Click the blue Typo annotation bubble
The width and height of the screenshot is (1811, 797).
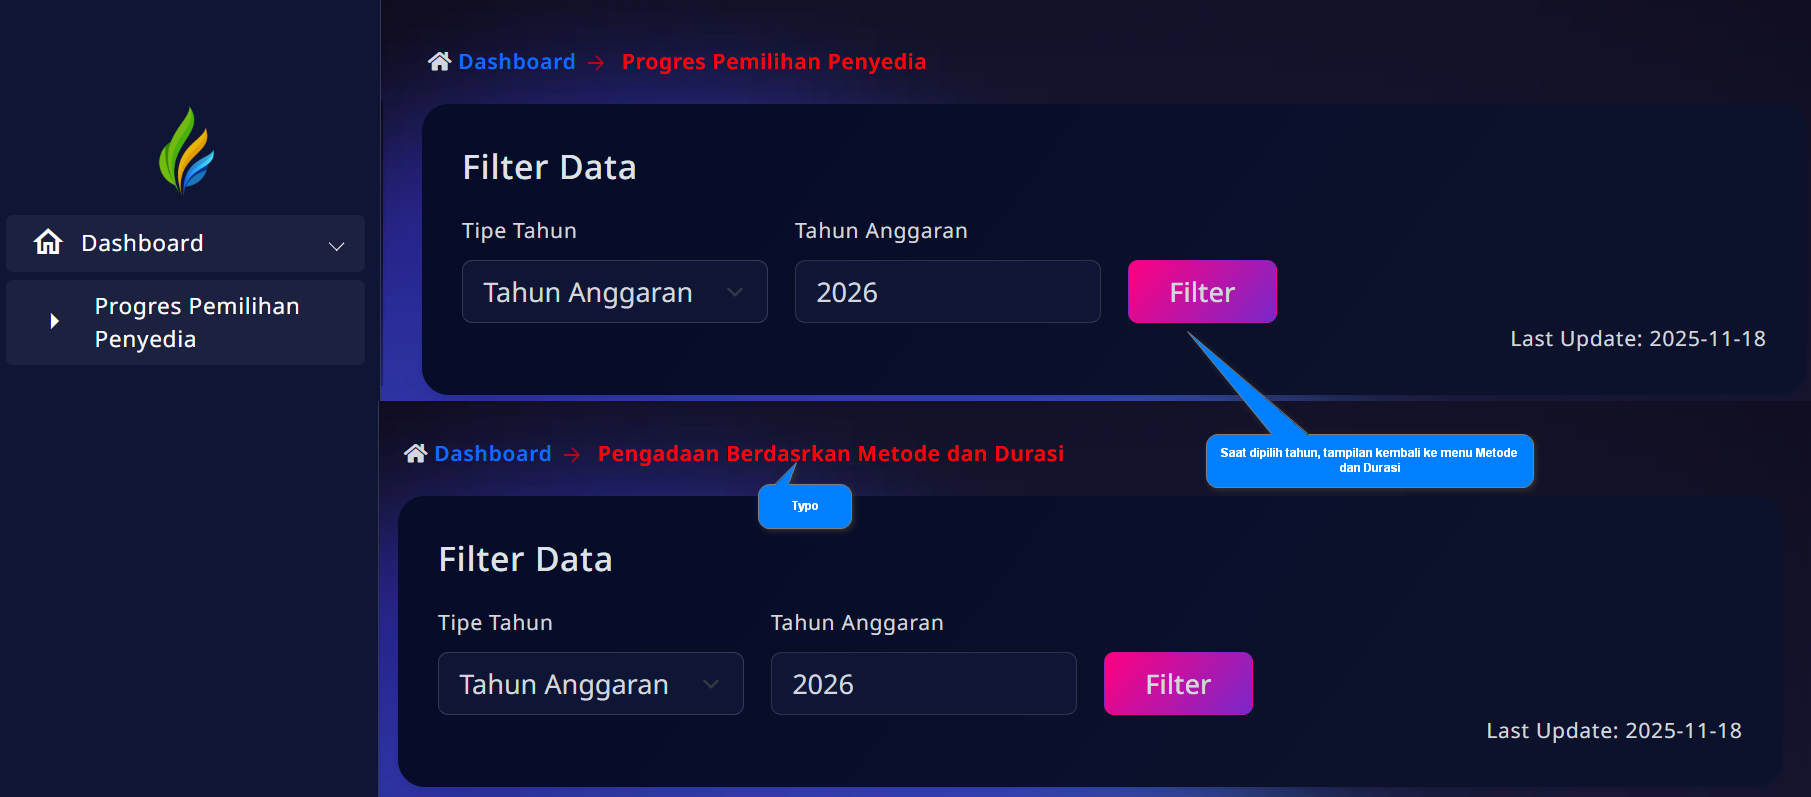(x=805, y=507)
